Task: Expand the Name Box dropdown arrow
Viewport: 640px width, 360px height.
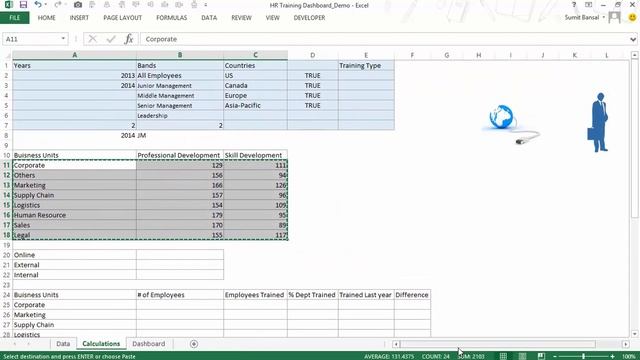Action: pos(63,39)
